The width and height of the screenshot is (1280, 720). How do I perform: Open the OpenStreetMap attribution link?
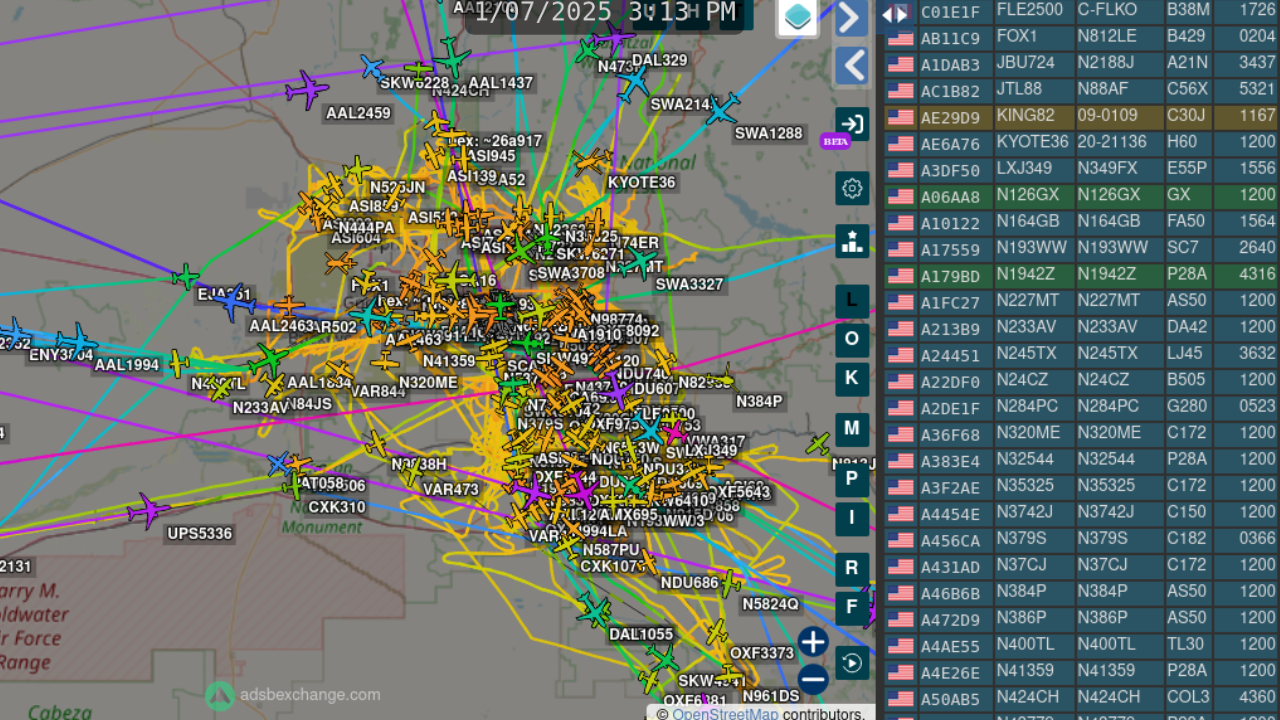[725, 714]
